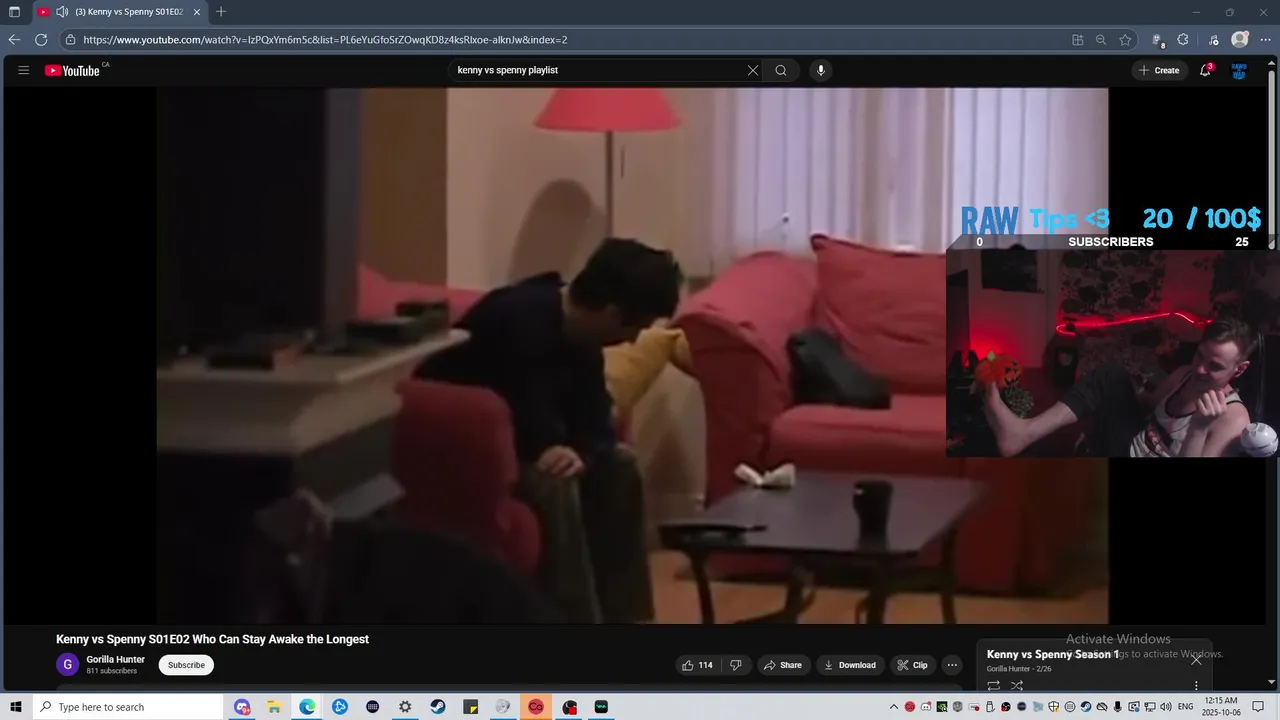Close the Kenny vs Spenny Season 1 playlist panel
This screenshot has height=720, width=1280.
click(x=1196, y=659)
